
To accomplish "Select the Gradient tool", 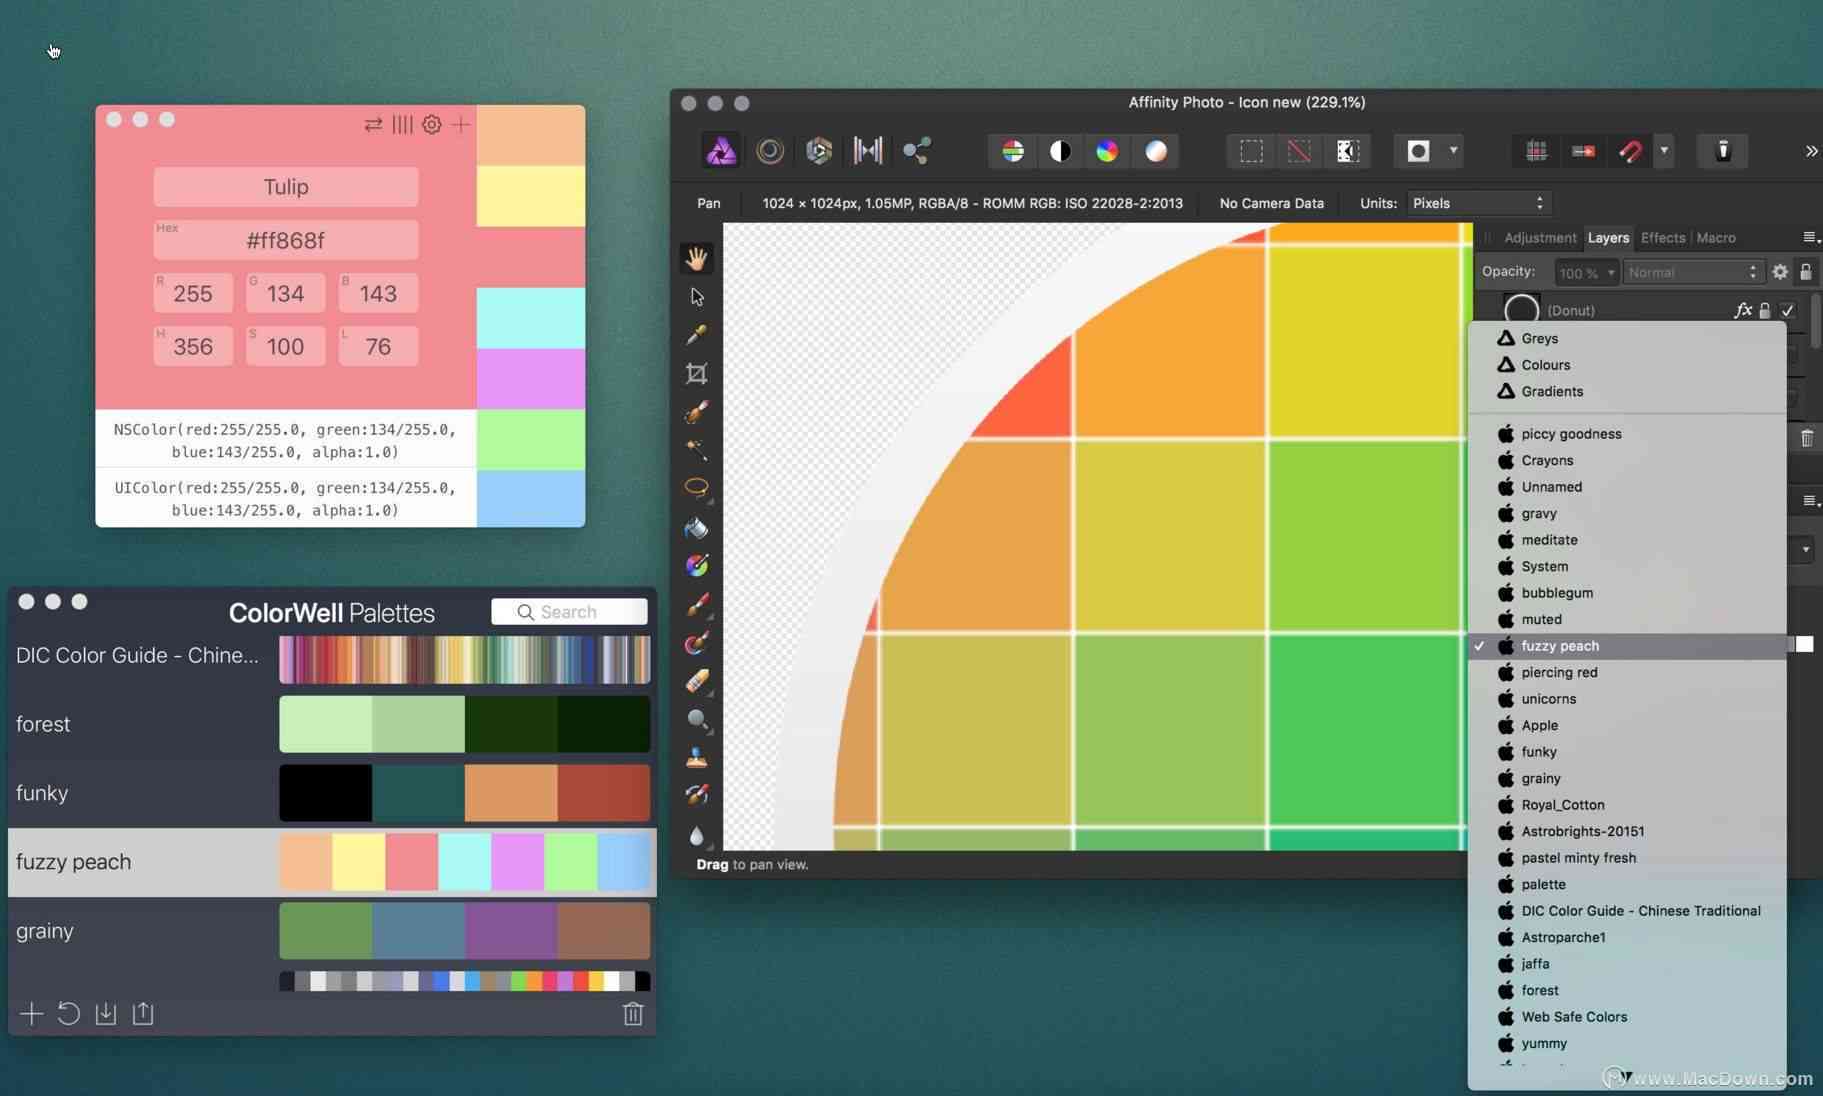I will pyautogui.click(x=697, y=565).
